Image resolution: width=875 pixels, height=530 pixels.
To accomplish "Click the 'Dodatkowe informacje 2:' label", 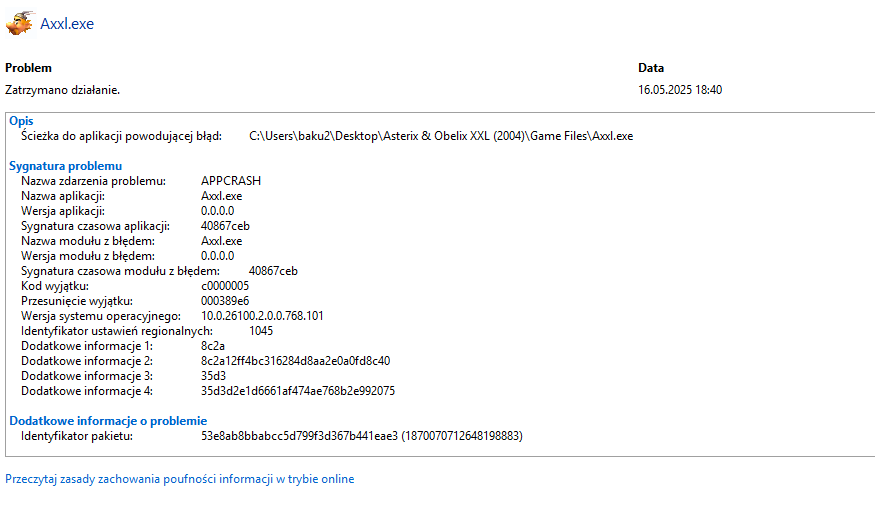I will coord(87,362).
